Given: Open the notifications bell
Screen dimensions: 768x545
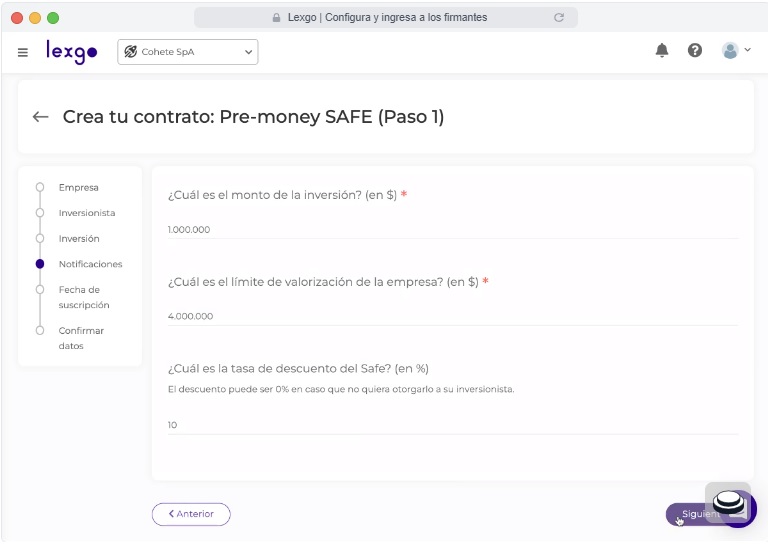Looking at the screenshot, I should (x=662, y=50).
